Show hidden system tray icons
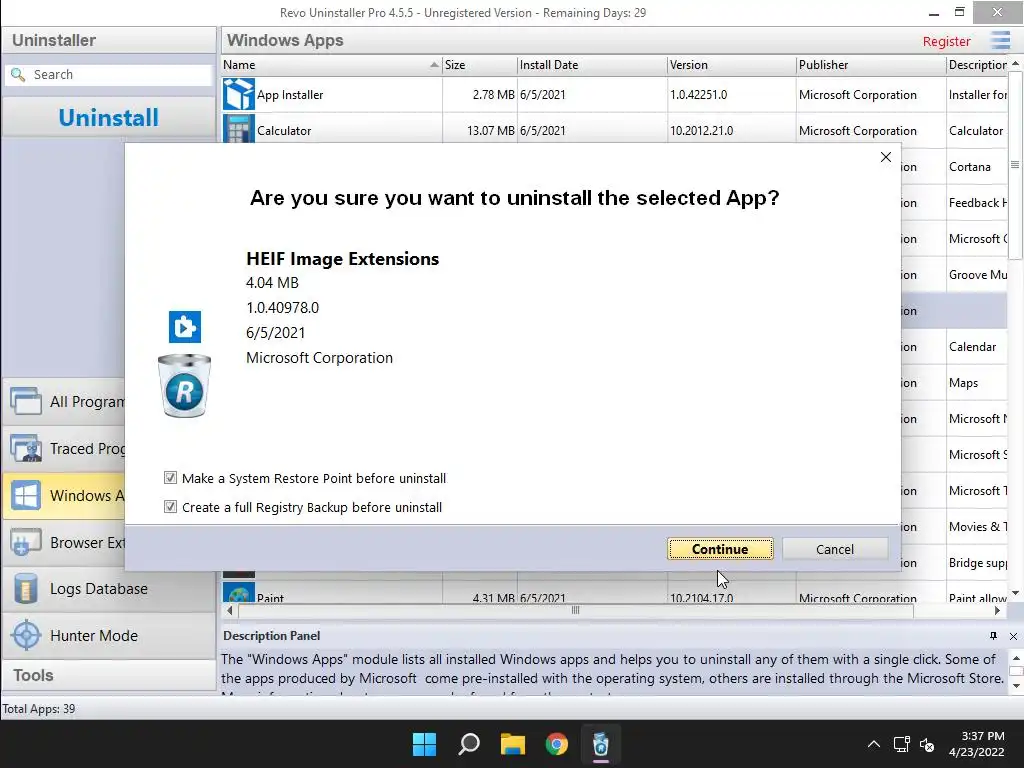 click(x=873, y=744)
